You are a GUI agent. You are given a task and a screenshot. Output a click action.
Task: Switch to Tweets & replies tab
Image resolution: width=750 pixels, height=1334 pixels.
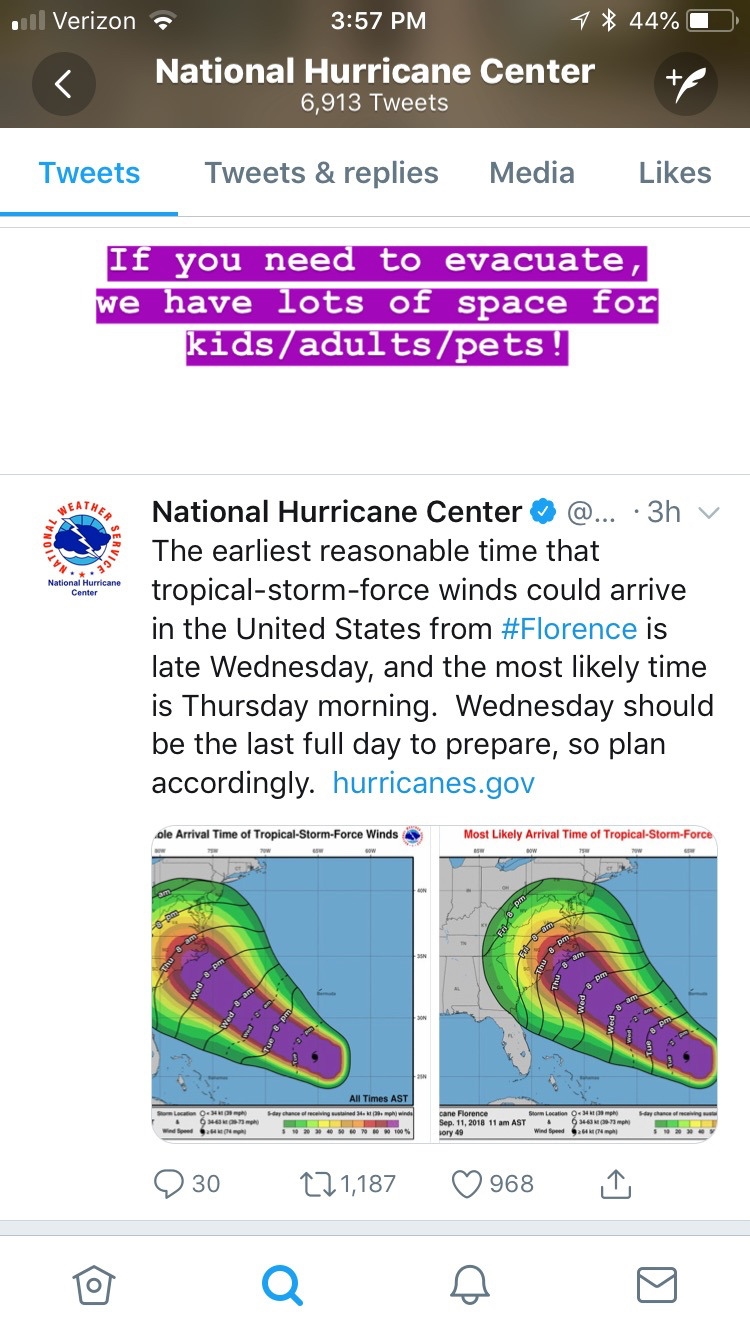tap(321, 173)
